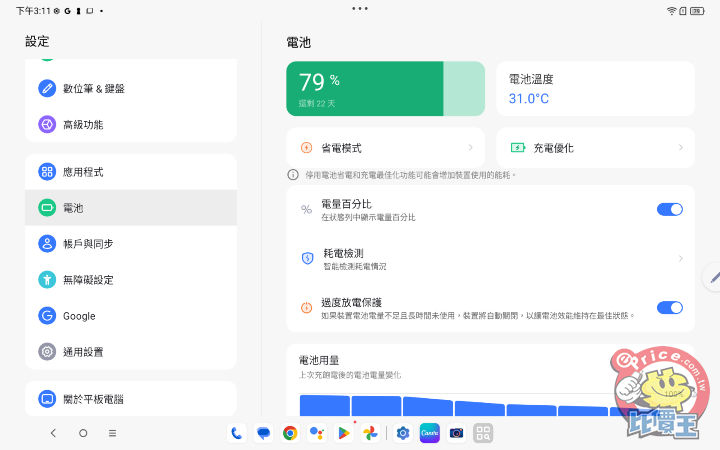Image resolution: width=720 pixels, height=450 pixels.
Task: Open the app drawer grid icon
Action: 483,433
